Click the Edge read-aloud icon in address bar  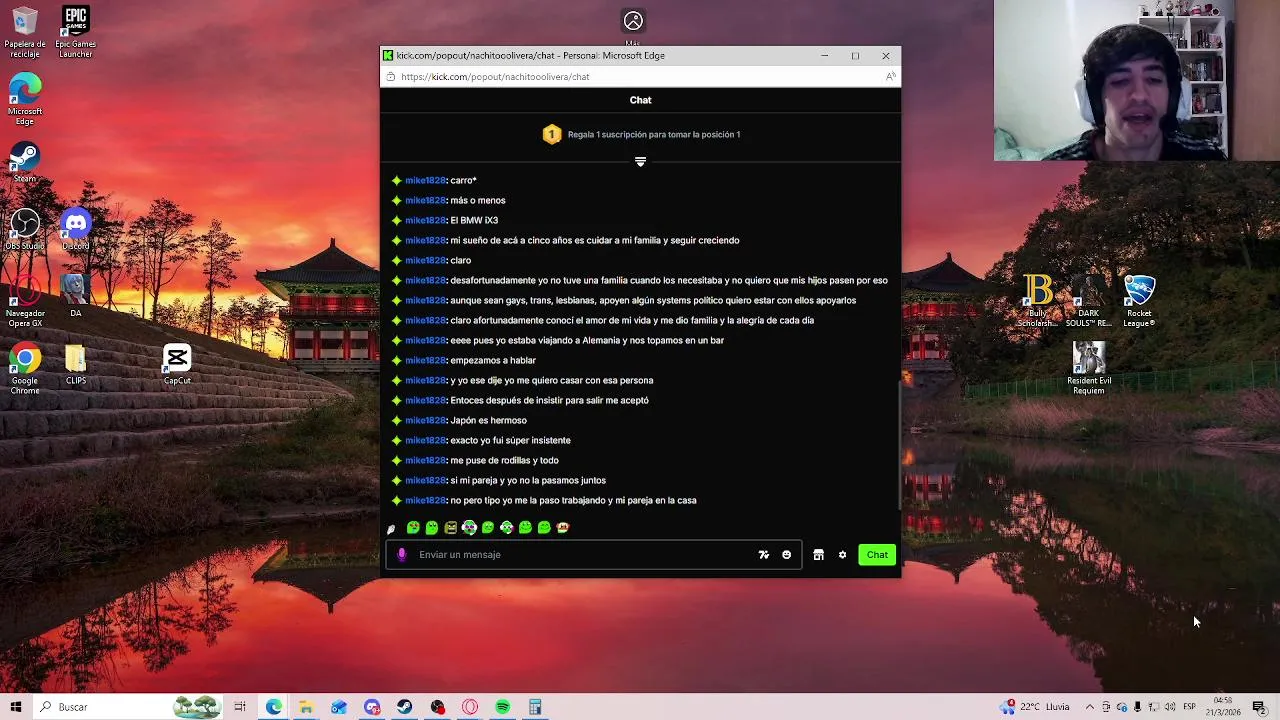point(889,76)
